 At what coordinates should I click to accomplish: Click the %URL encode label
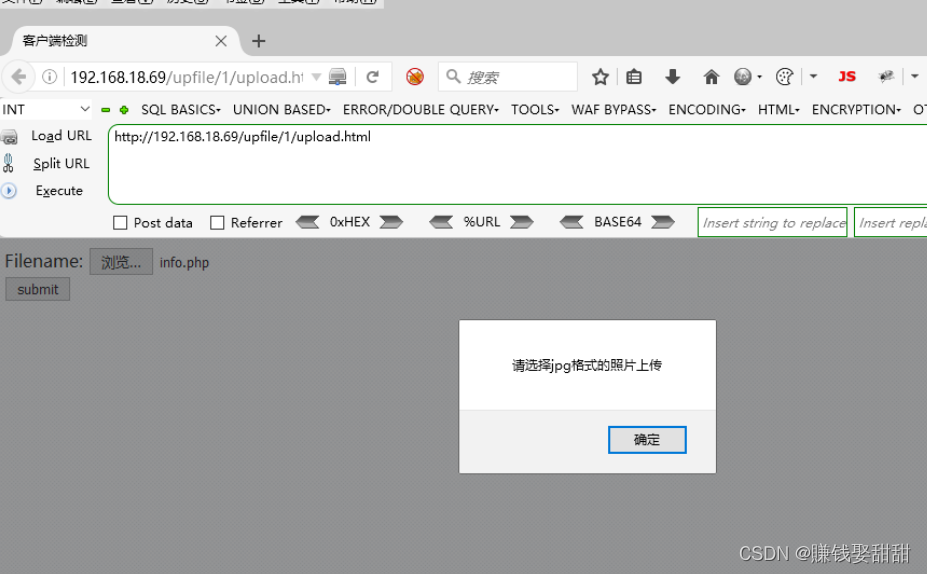point(481,222)
